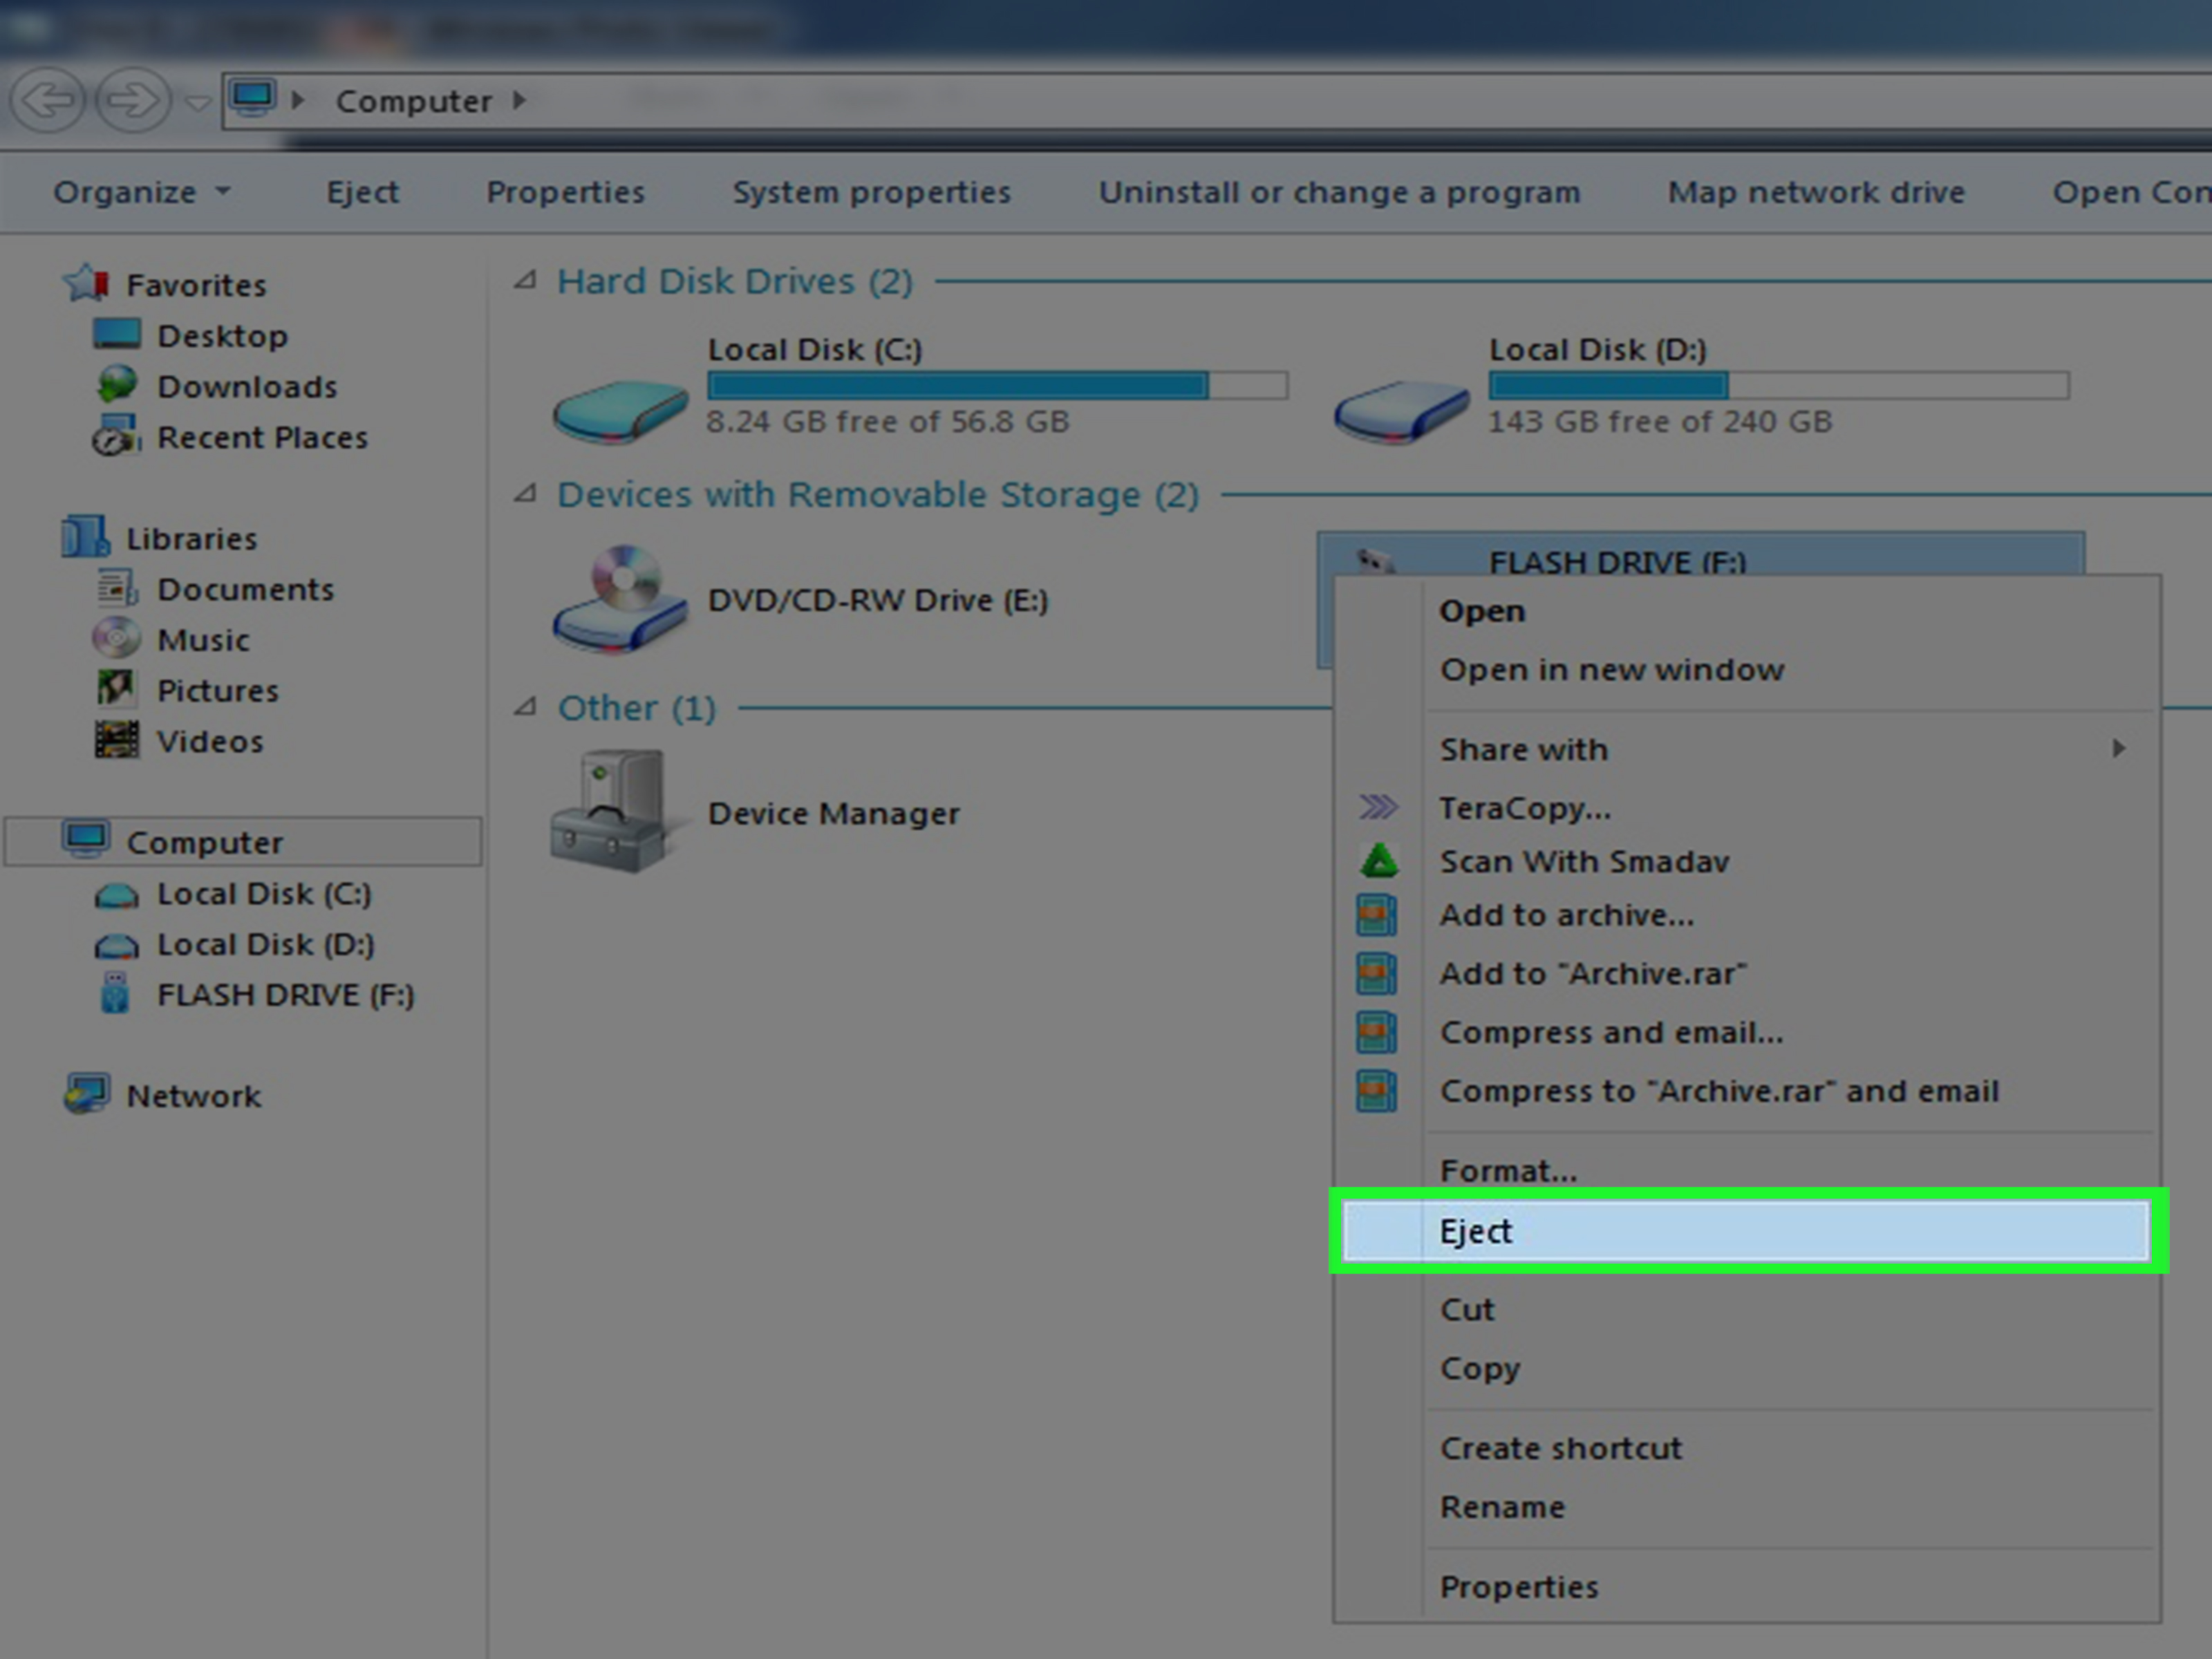2212x1659 pixels.
Task: Select the DVD/CD-RW Drive (E:) icon
Action: point(620,598)
